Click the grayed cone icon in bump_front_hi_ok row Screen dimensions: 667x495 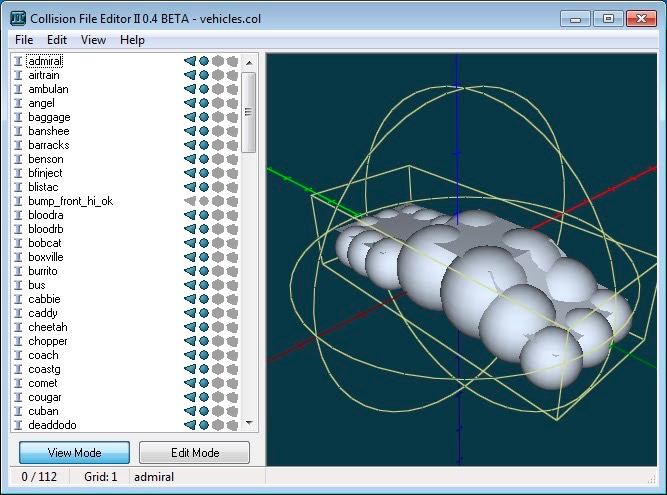coord(190,201)
